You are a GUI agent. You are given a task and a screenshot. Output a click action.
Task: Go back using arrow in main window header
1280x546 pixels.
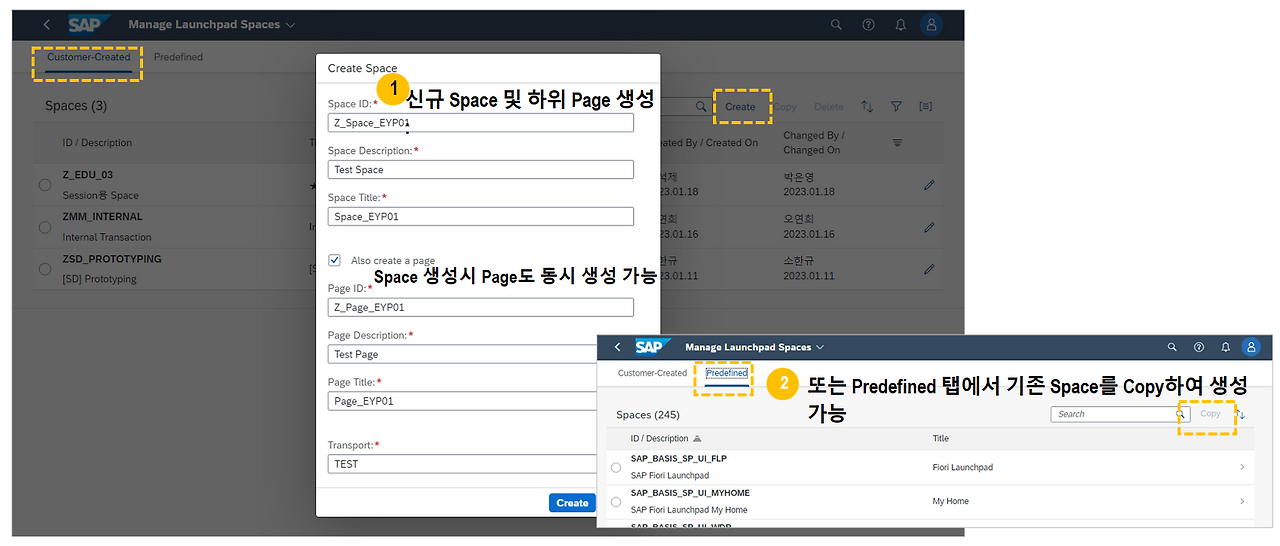46,25
